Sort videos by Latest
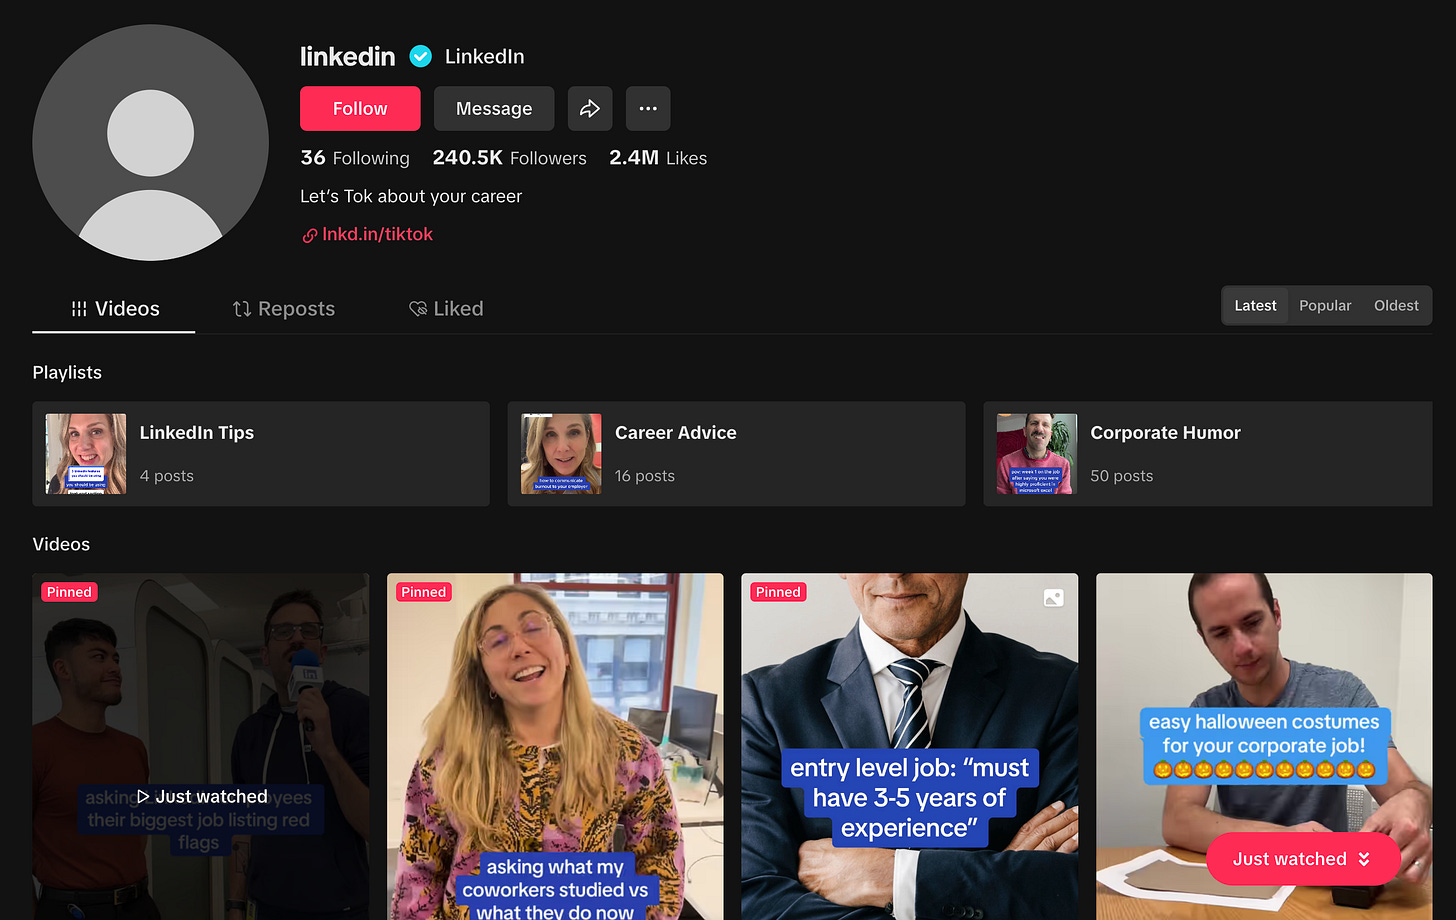Viewport: 1456px width, 920px height. coord(1255,306)
